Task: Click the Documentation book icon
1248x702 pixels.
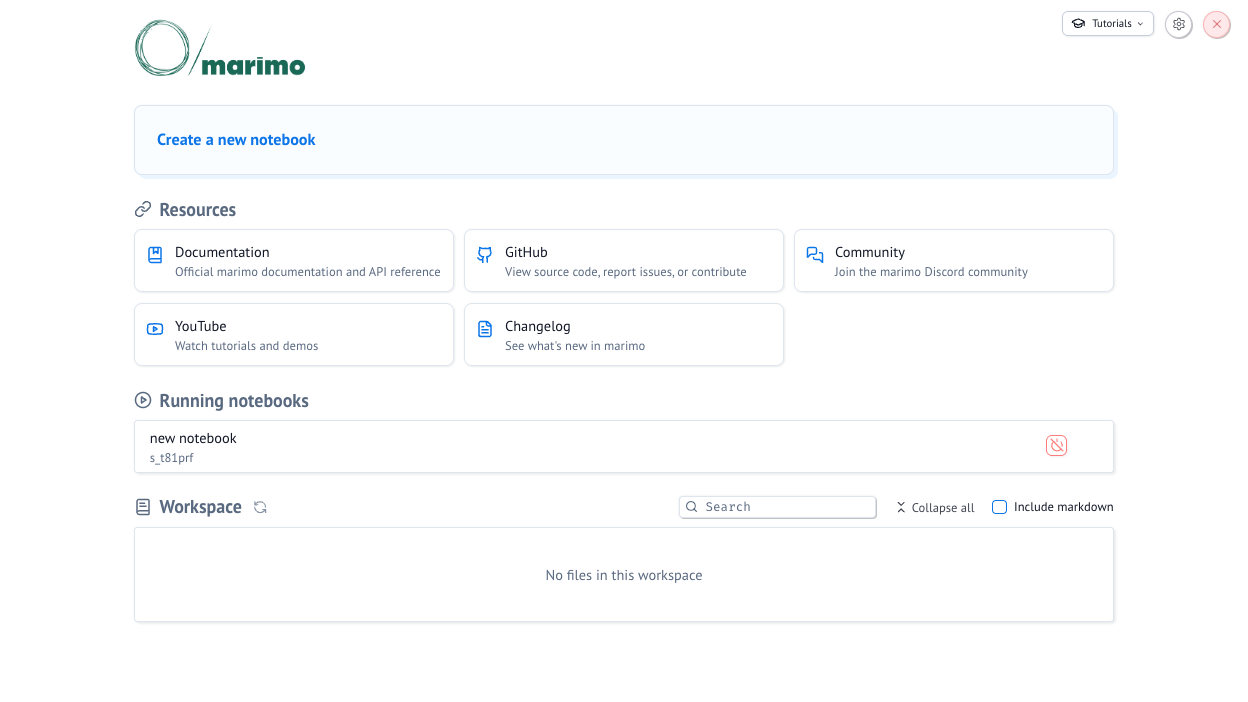Action: click(x=155, y=255)
